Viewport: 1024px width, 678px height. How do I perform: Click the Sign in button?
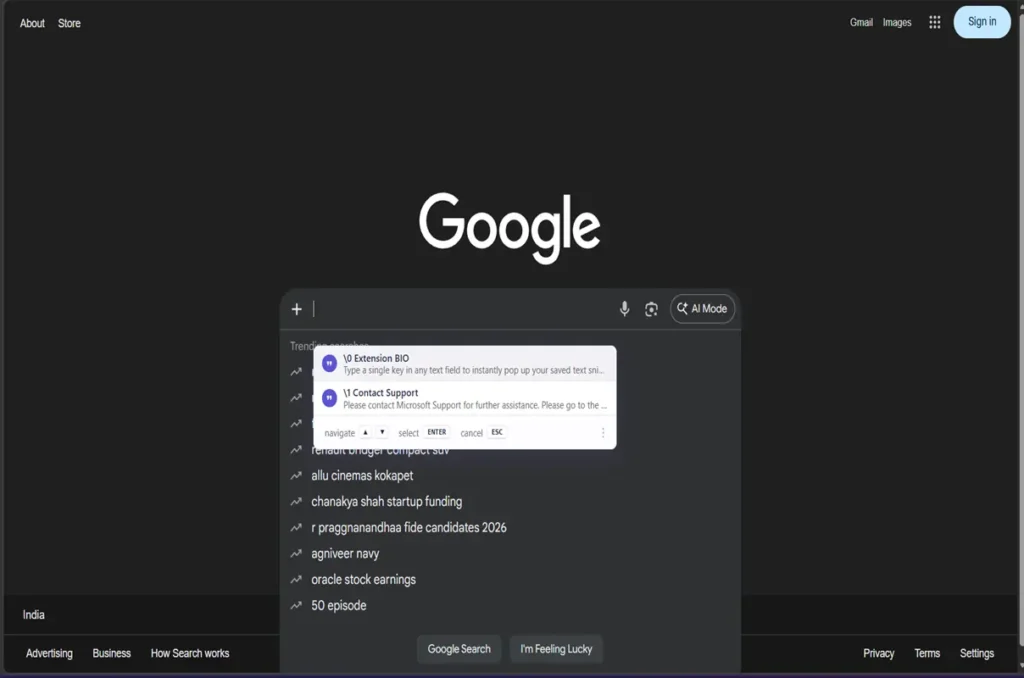(981, 21)
